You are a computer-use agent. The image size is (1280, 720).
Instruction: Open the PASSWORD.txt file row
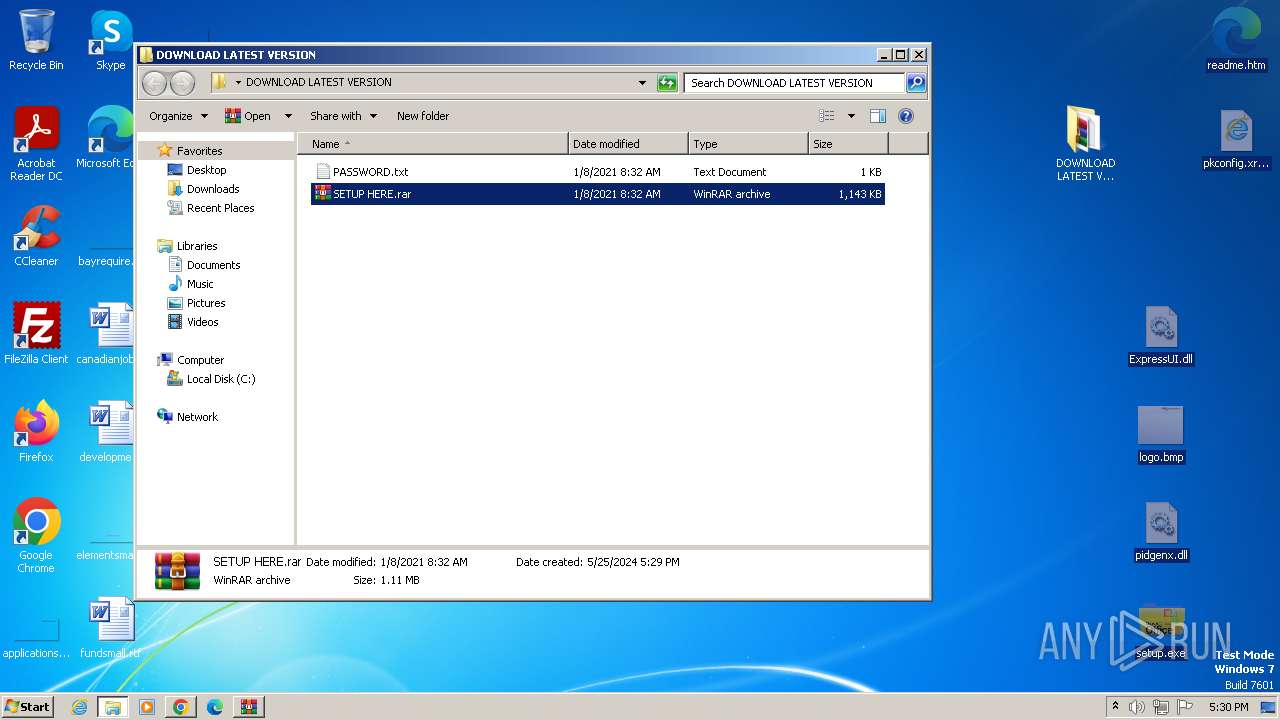[x=597, y=172]
